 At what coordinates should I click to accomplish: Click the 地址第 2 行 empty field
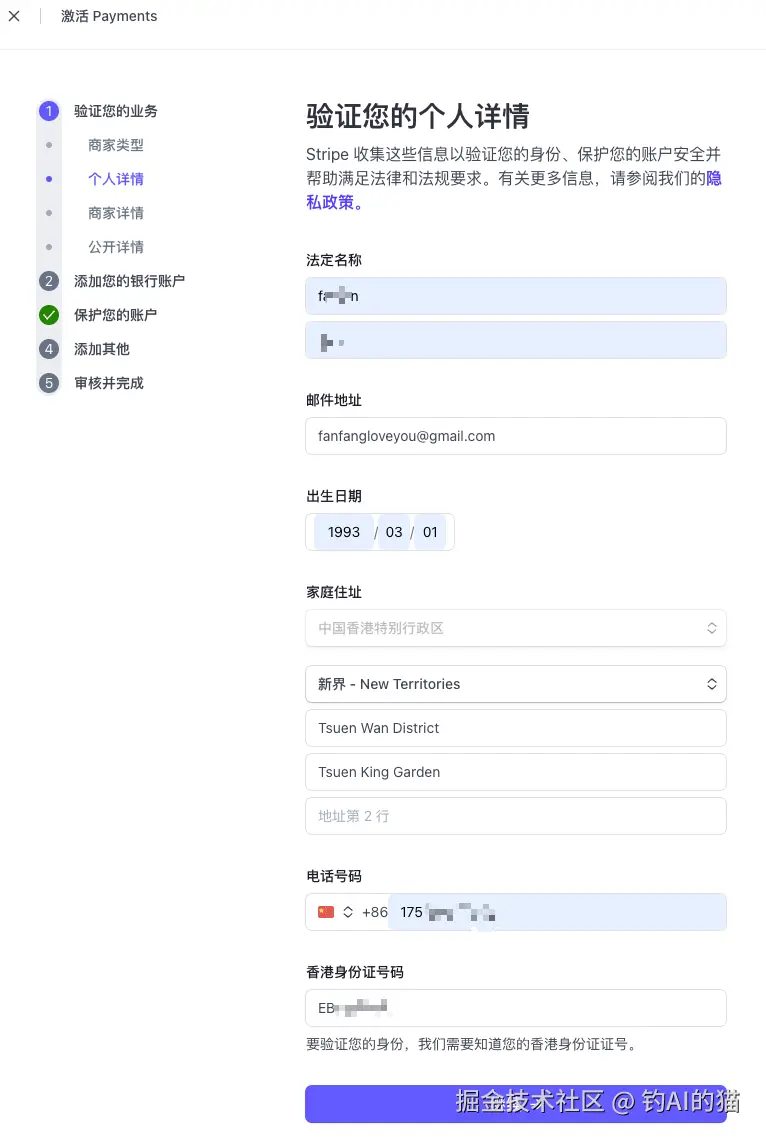515,816
